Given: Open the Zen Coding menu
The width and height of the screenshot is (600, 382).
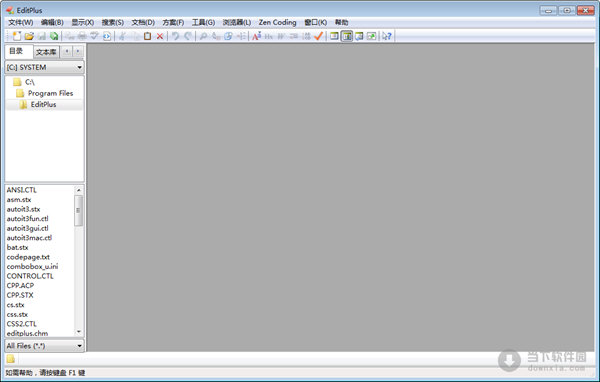Looking at the screenshot, I should point(277,23).
